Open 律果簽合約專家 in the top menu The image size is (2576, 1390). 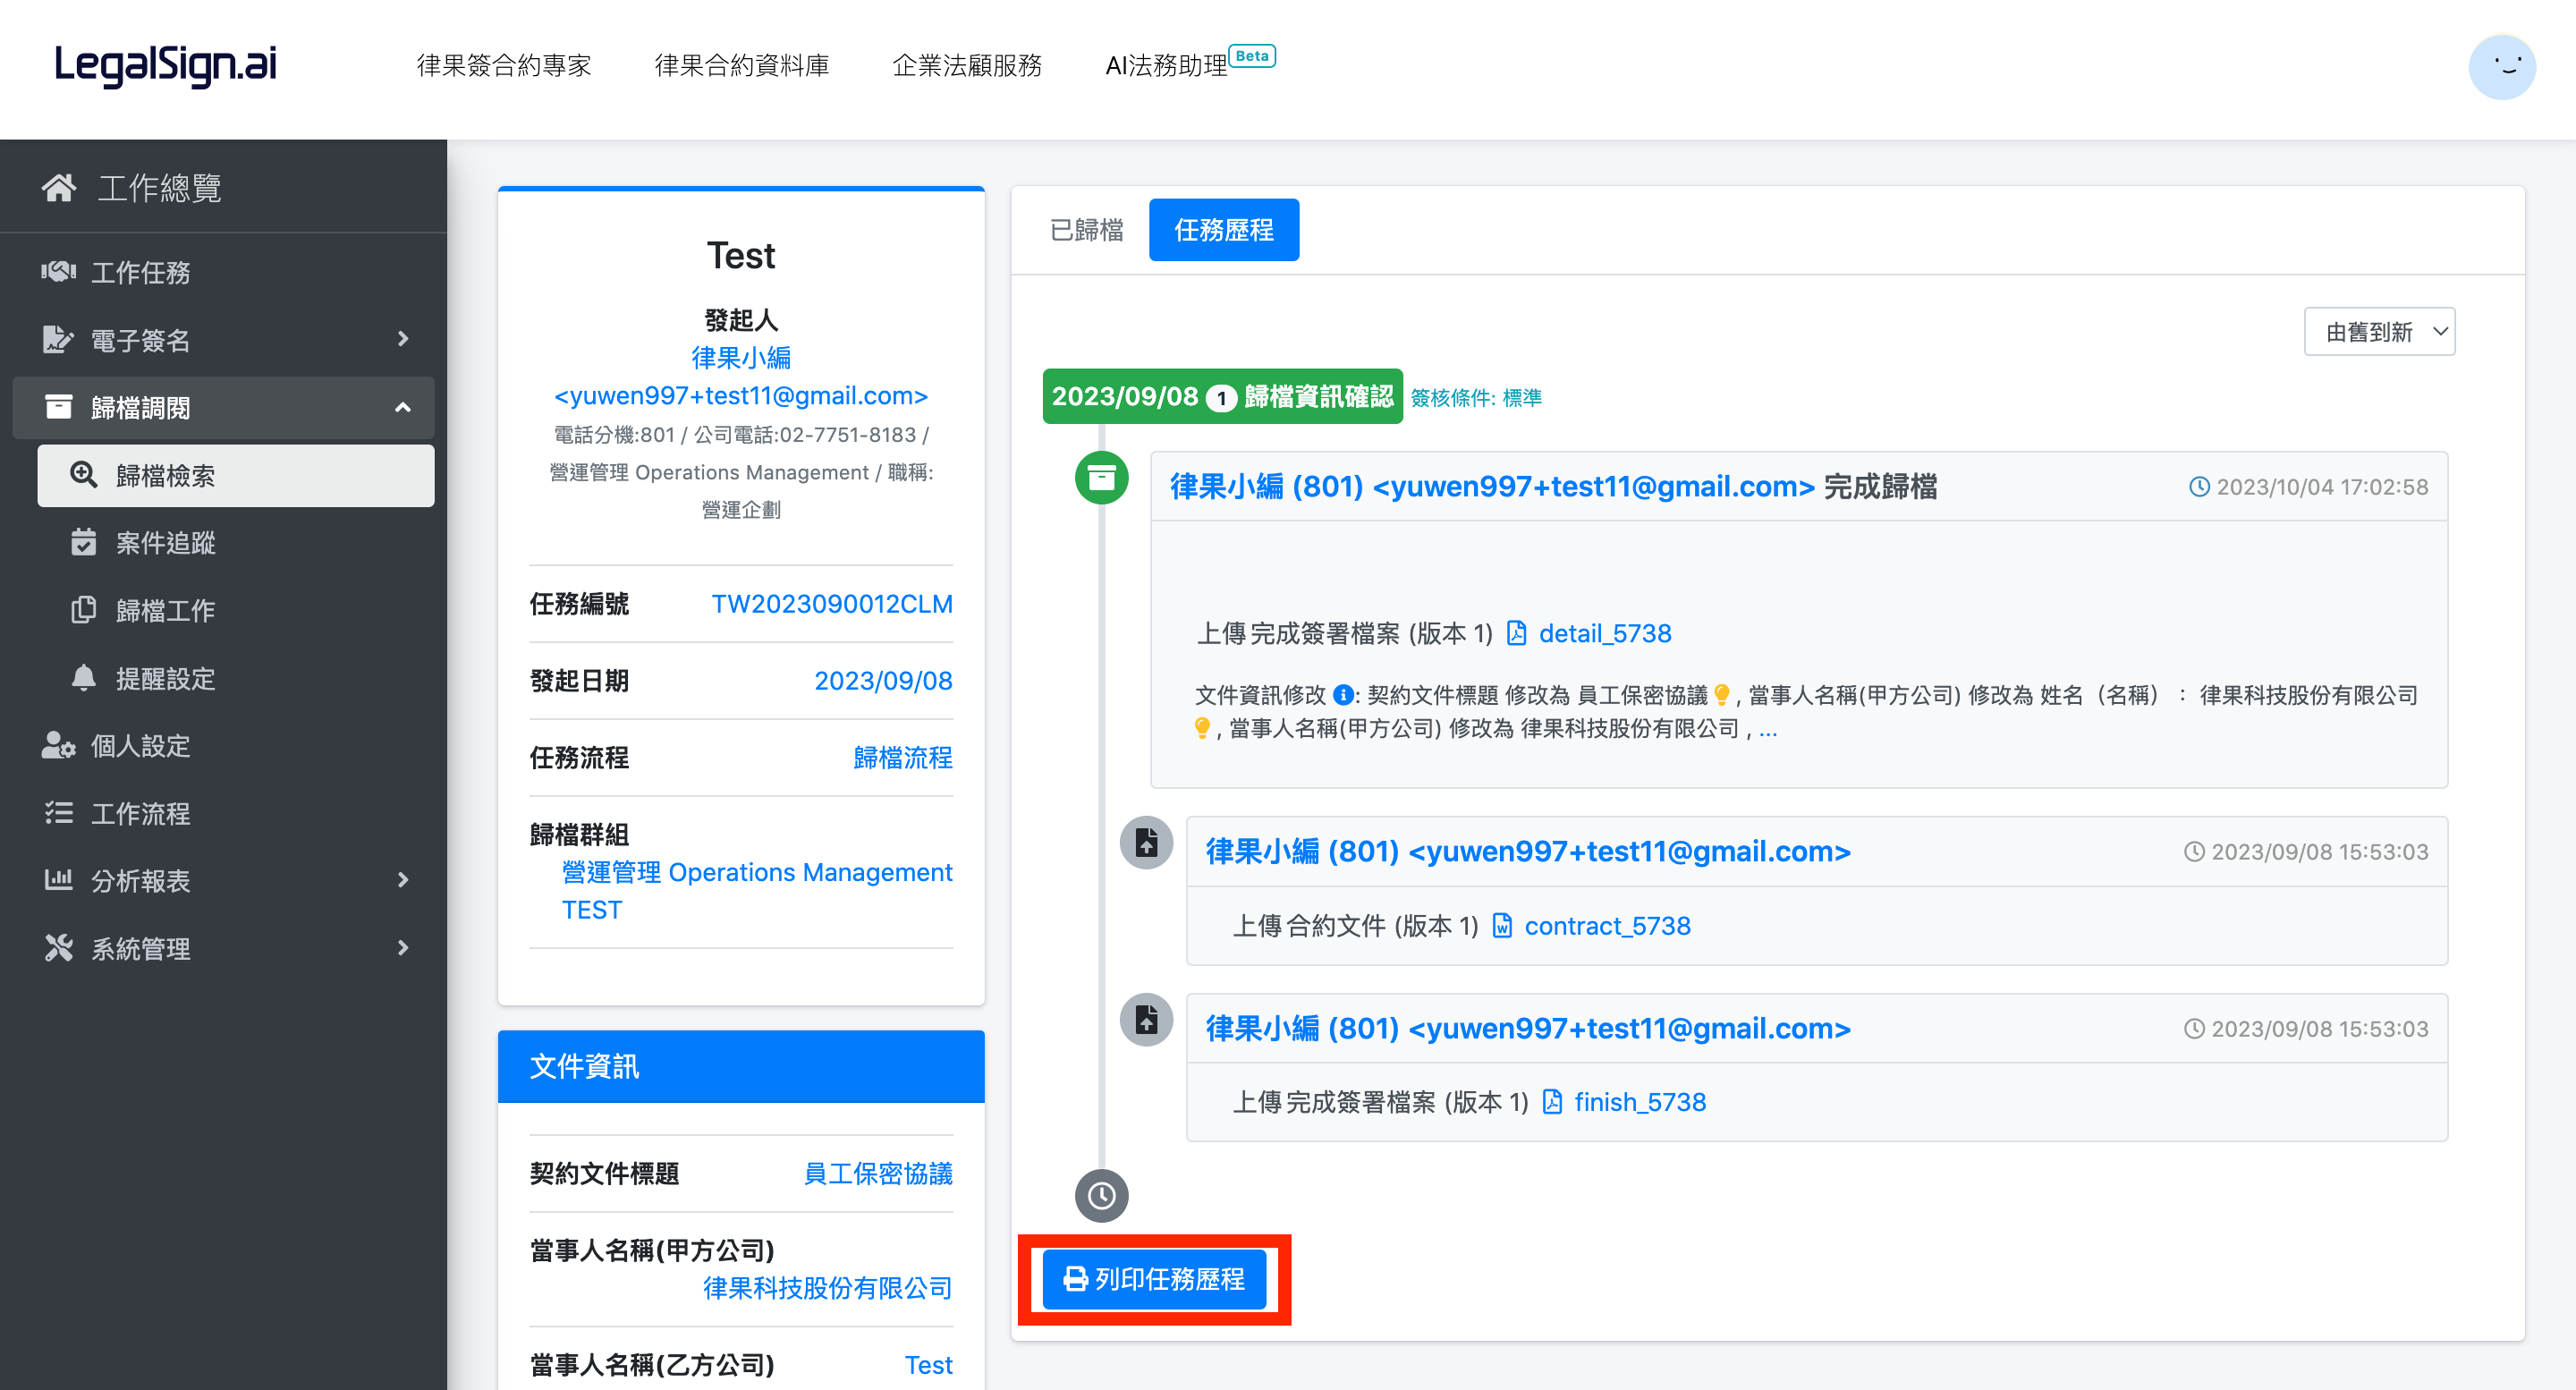click(x=504, y=66)
